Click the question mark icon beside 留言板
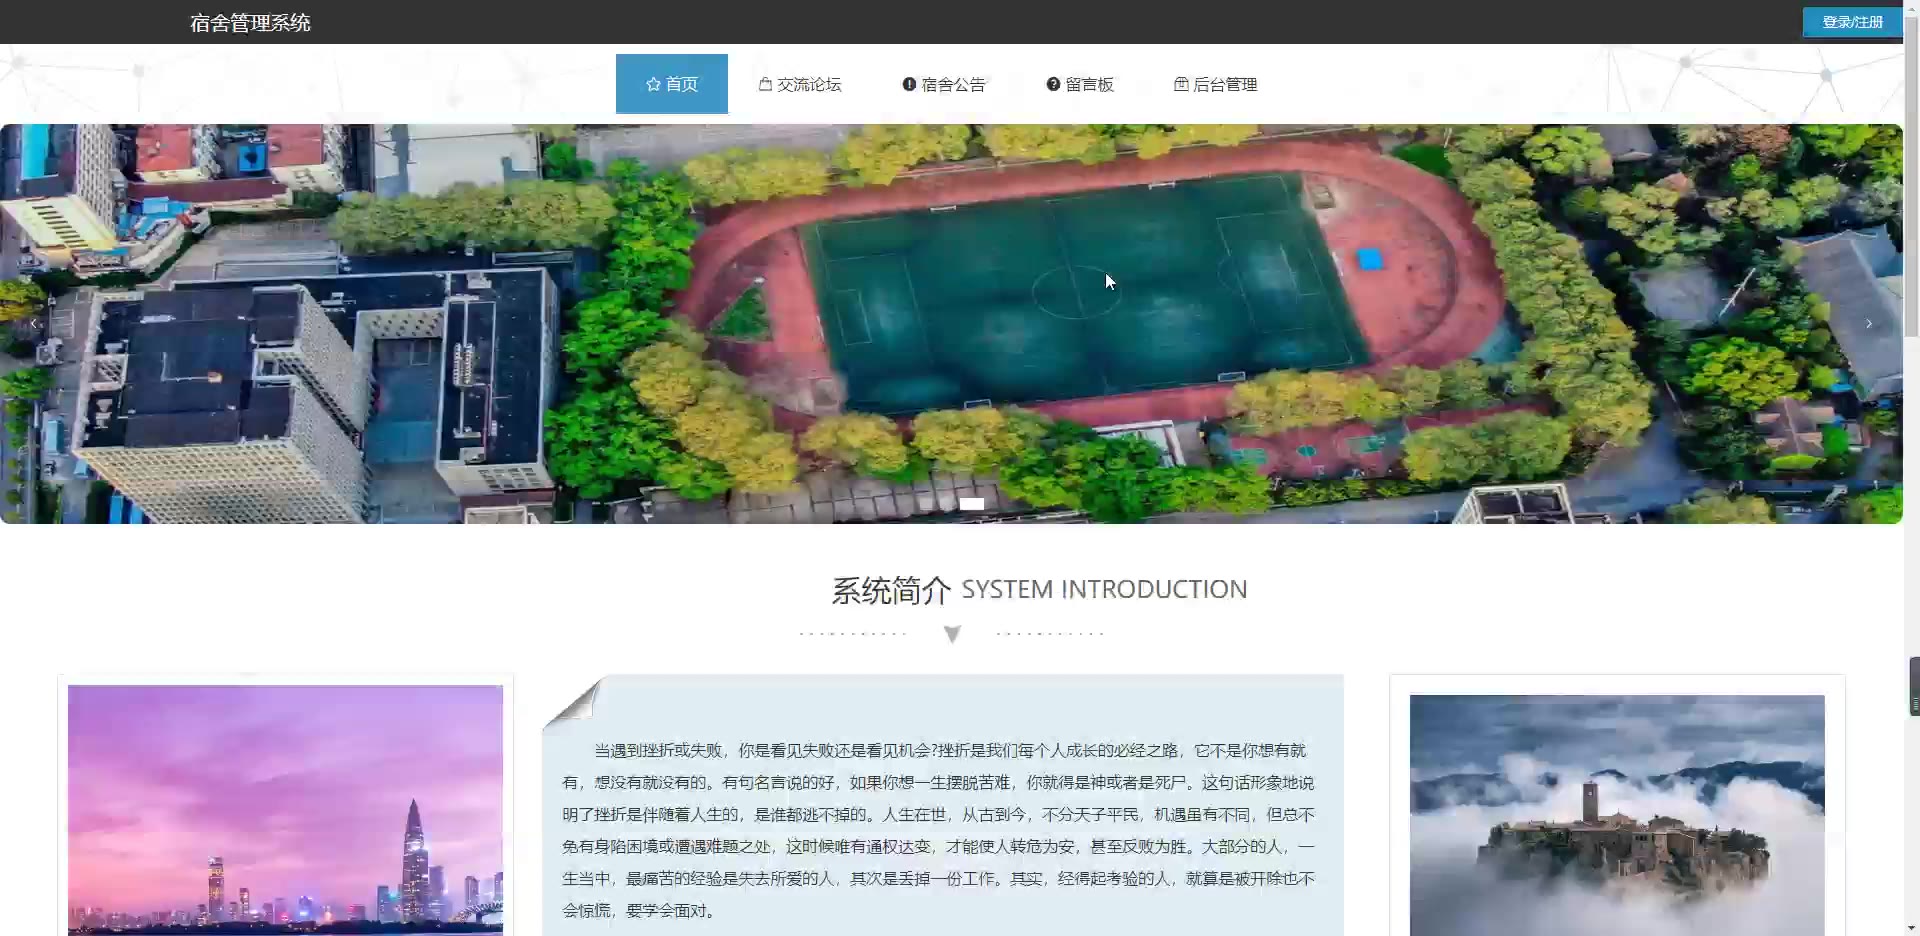This screenshot has height=936, width=1920. point(1053,84)
